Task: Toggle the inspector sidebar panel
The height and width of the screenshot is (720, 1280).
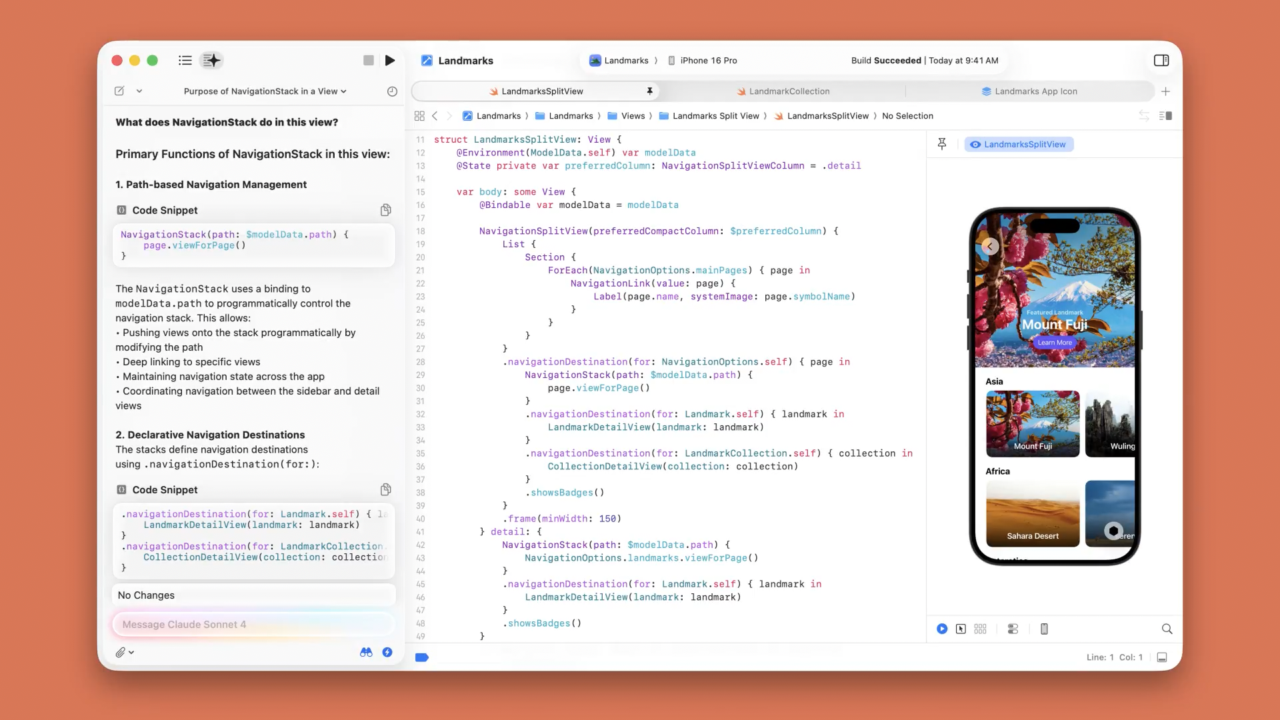Action: (x=1161, y=60)
